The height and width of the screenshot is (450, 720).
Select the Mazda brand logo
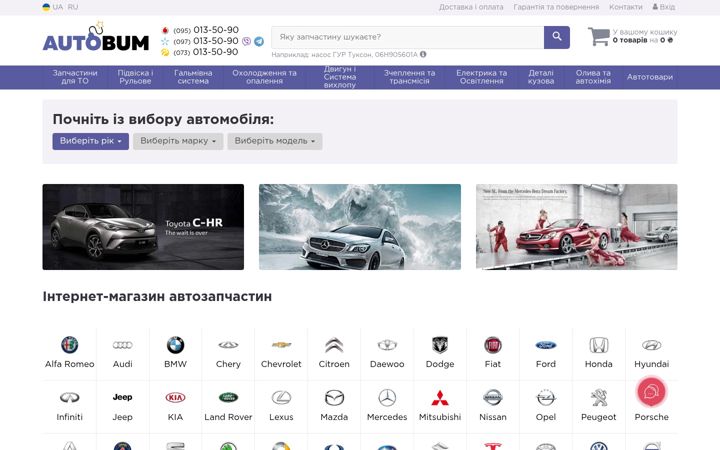(334, 398)
